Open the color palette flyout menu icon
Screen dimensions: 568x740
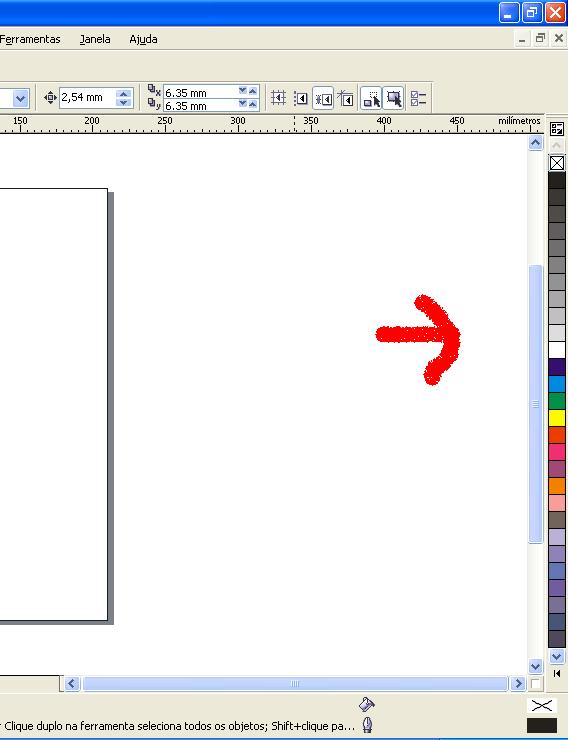tap(557, 129)
